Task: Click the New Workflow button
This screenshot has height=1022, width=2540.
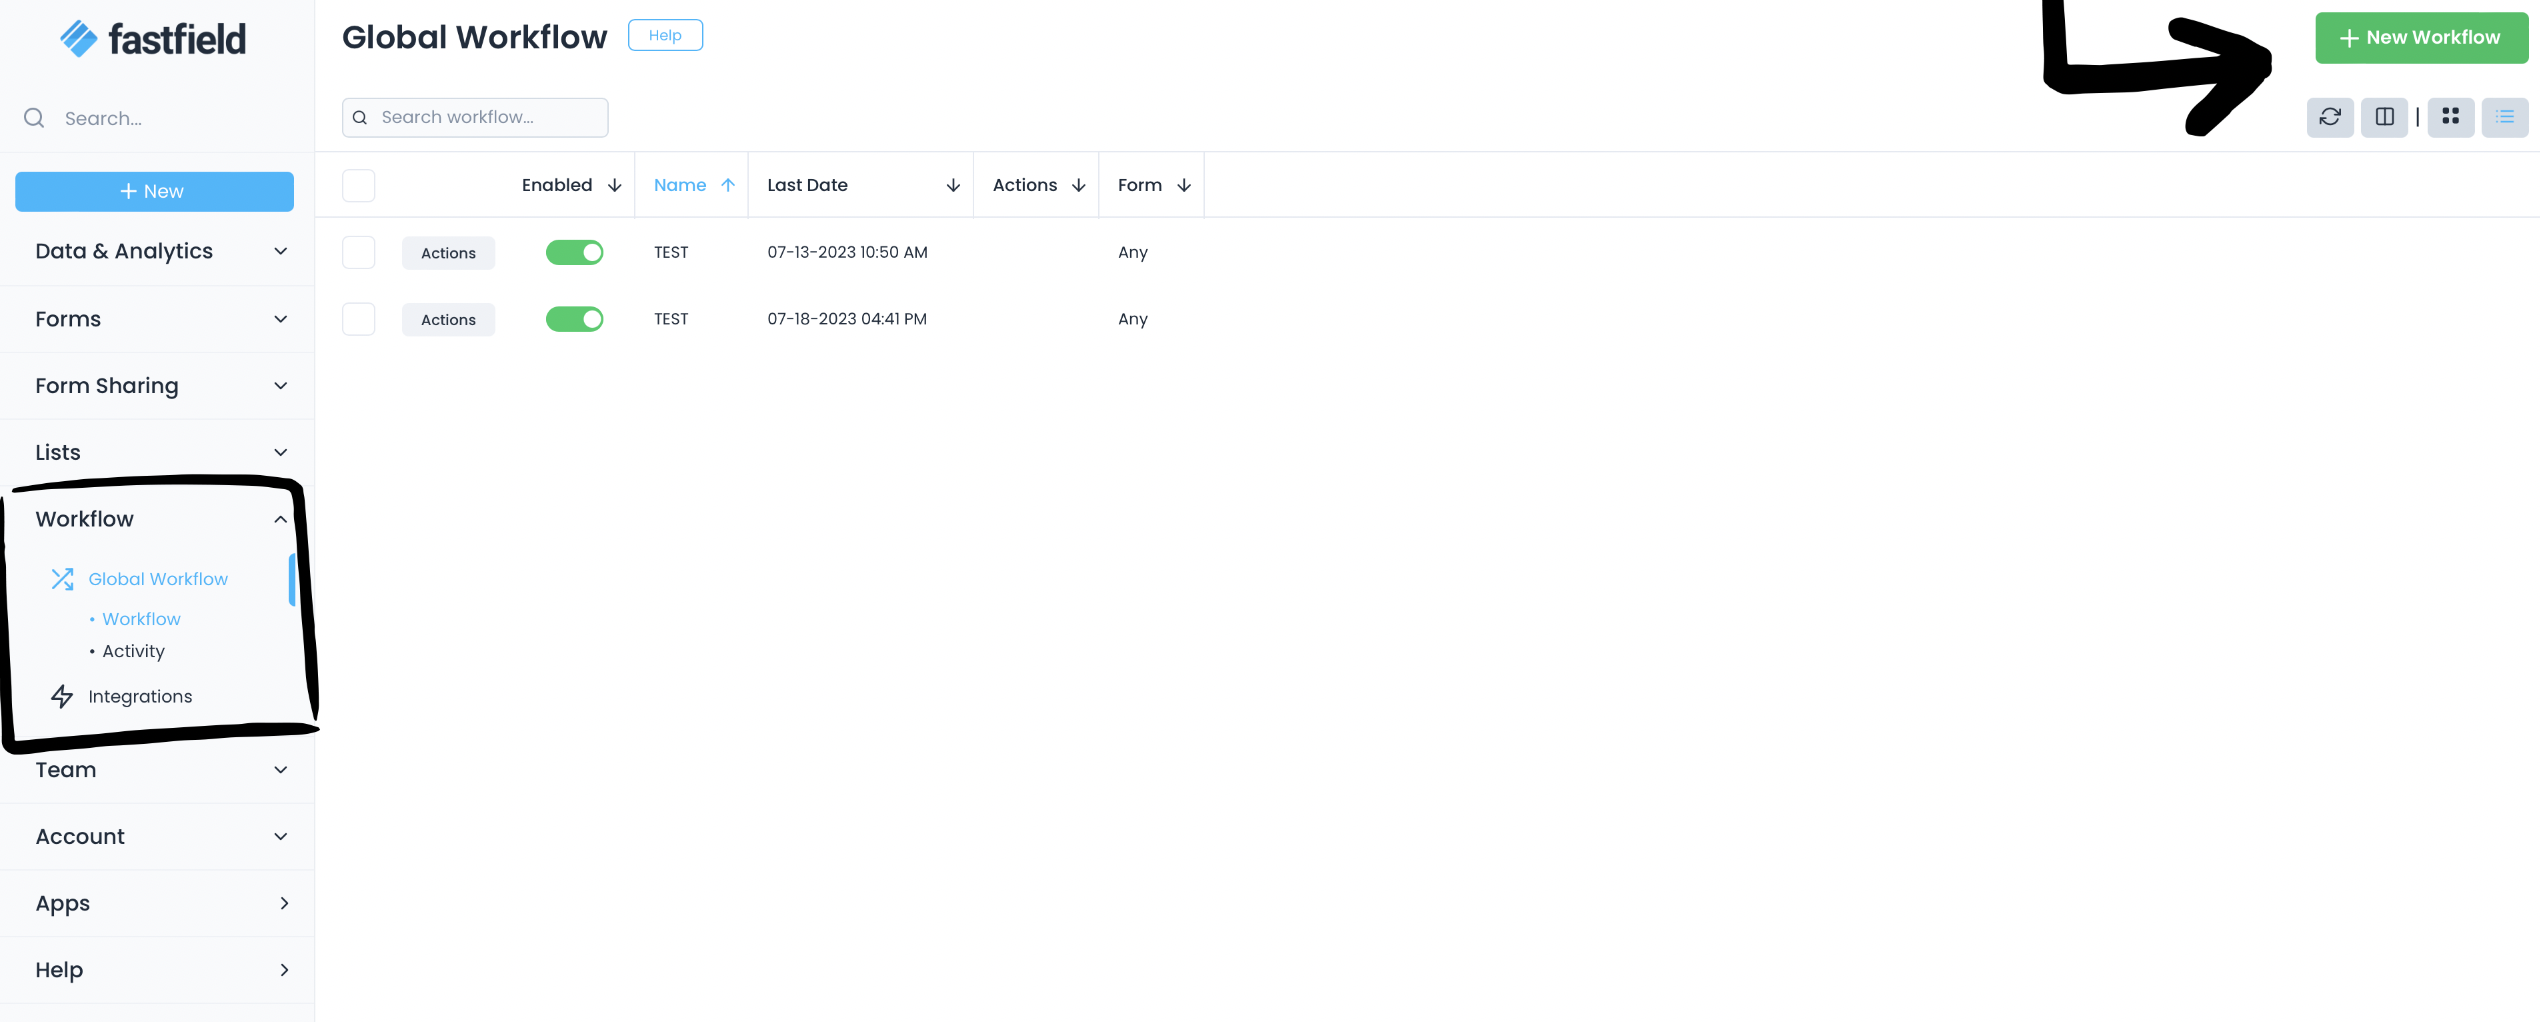Action: tap(2421, 37)
